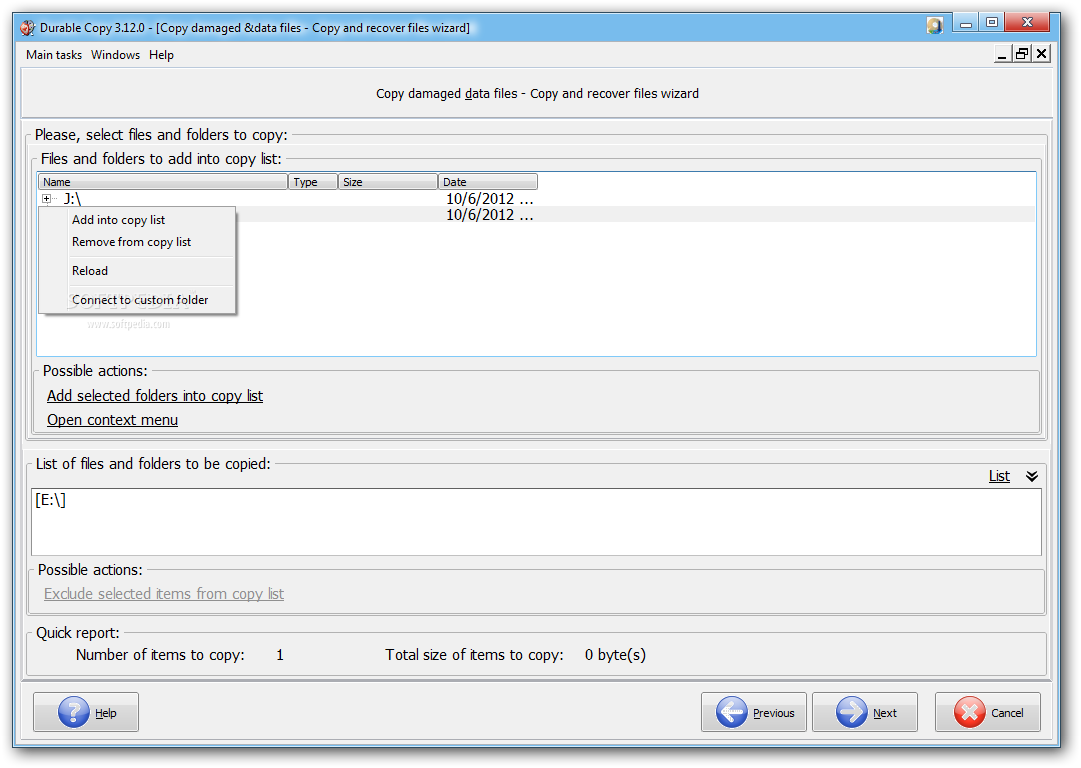Screen dimensions: 1081x768
Task: Select the J:\ drive row
Action: tap(536, 199)
